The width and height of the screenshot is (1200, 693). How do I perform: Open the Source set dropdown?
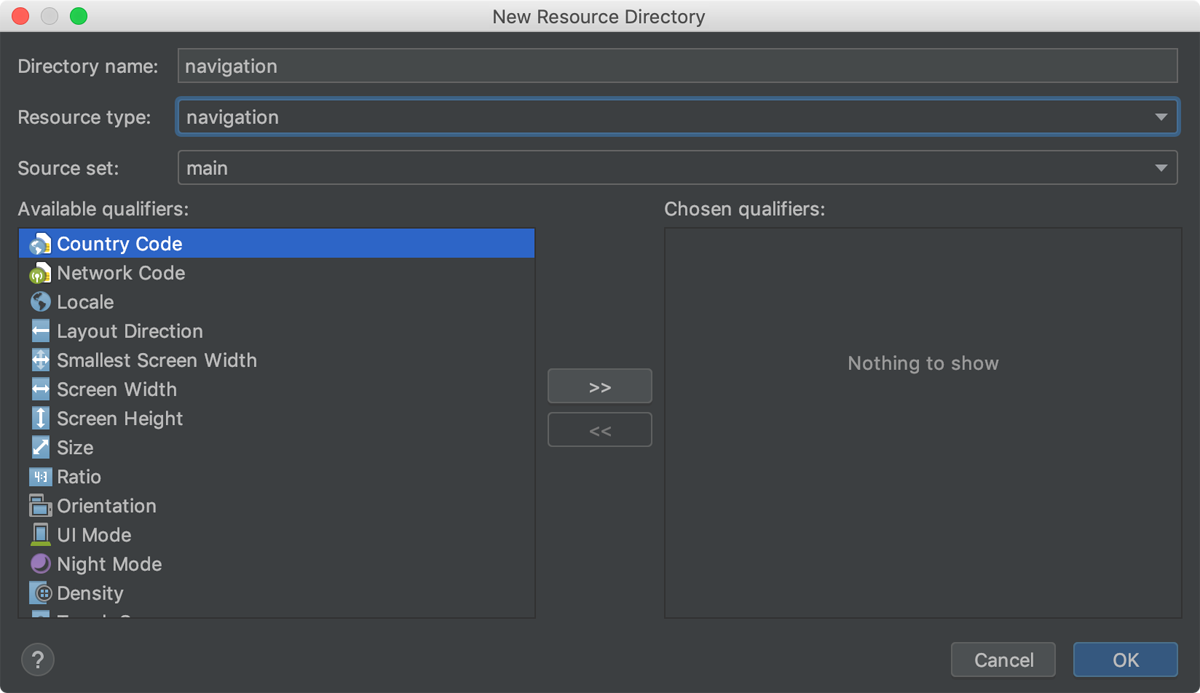click(677, 168)
